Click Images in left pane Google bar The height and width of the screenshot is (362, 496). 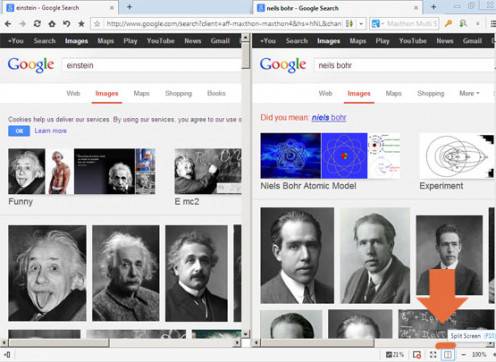click(76, 41)
